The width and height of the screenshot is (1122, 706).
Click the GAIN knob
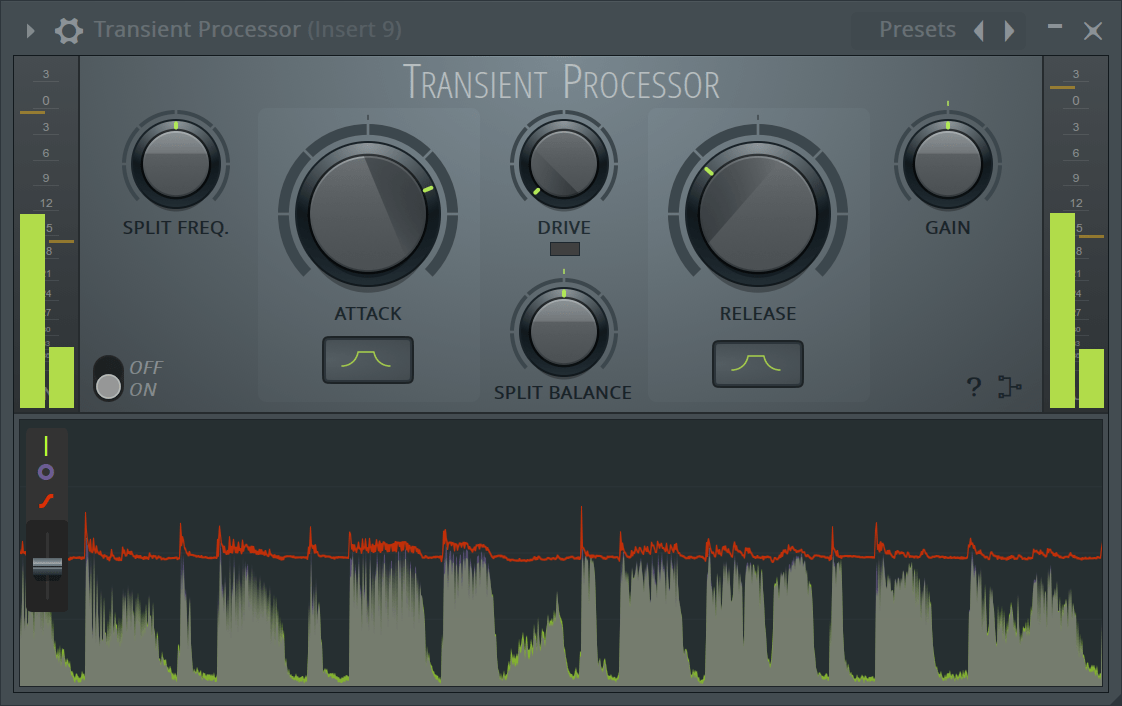tap(947, 162)
